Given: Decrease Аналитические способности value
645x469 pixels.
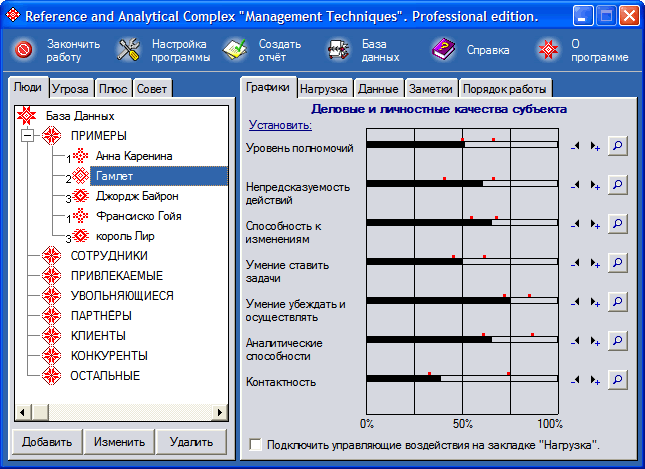Looking at the screenshot, I should pyautogui.click(x=575, y=341).
